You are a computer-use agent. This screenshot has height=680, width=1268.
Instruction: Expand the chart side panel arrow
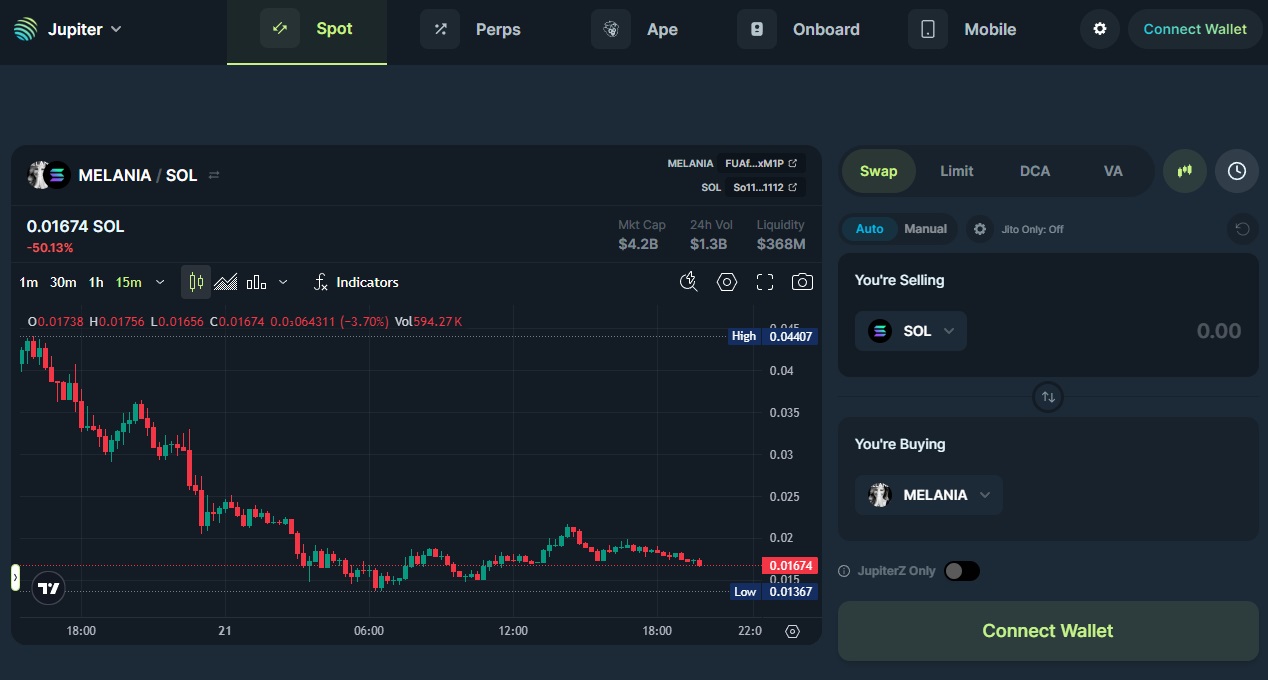click(16, 578)
